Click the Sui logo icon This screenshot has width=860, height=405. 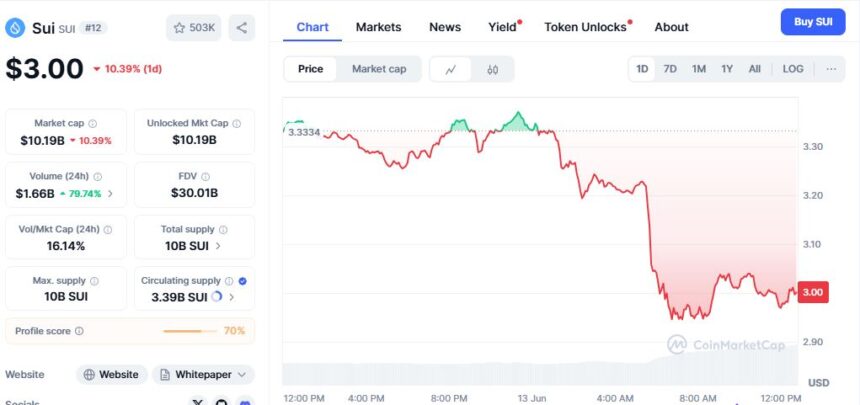(15, 27)
